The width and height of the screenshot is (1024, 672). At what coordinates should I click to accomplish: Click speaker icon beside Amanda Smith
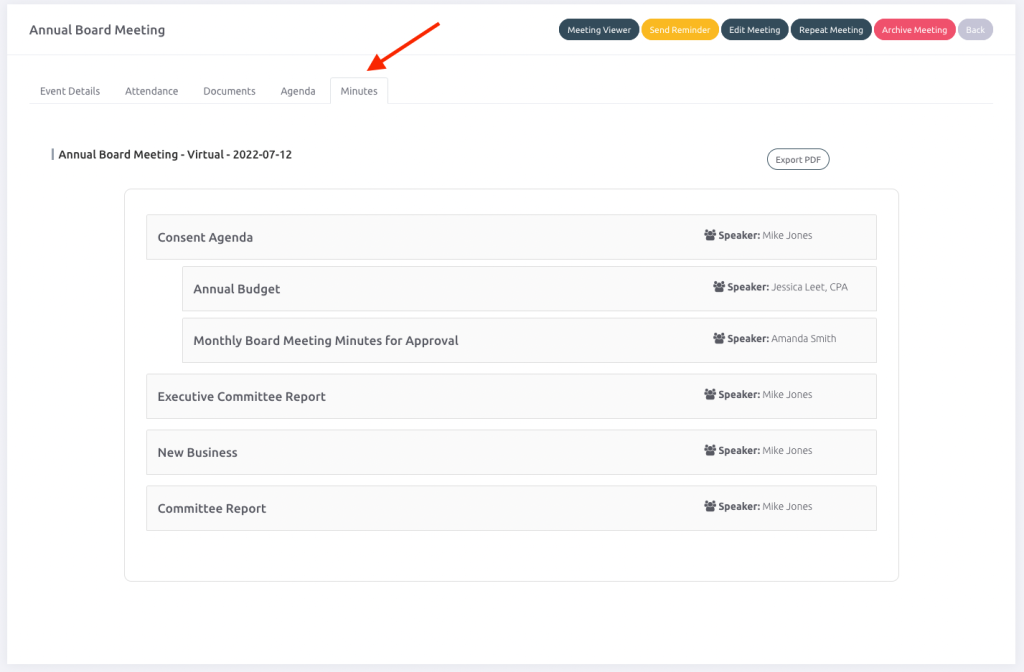tap(719, 339)
